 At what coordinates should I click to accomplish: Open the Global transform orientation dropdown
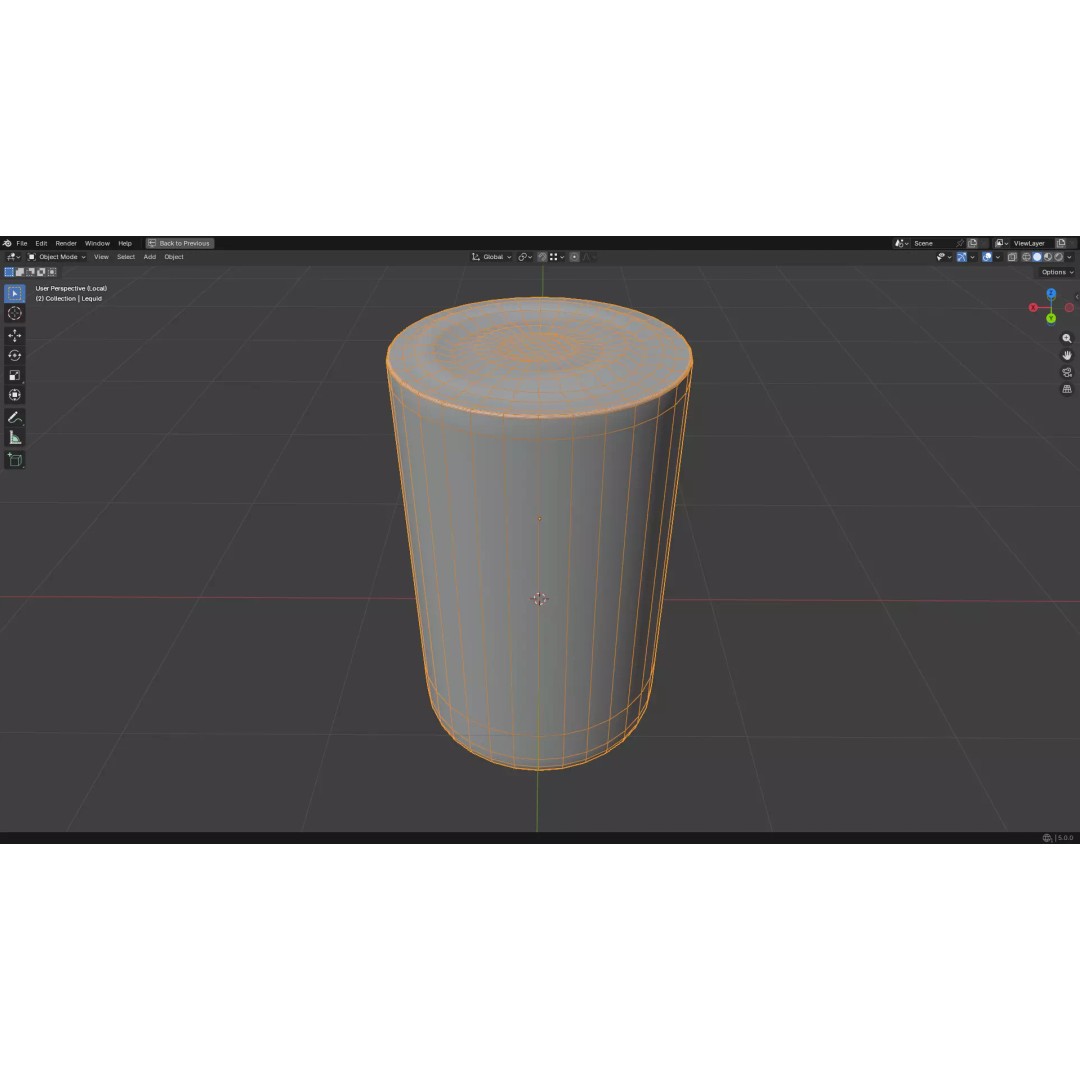pyautogui.click(x=492, y=257)
